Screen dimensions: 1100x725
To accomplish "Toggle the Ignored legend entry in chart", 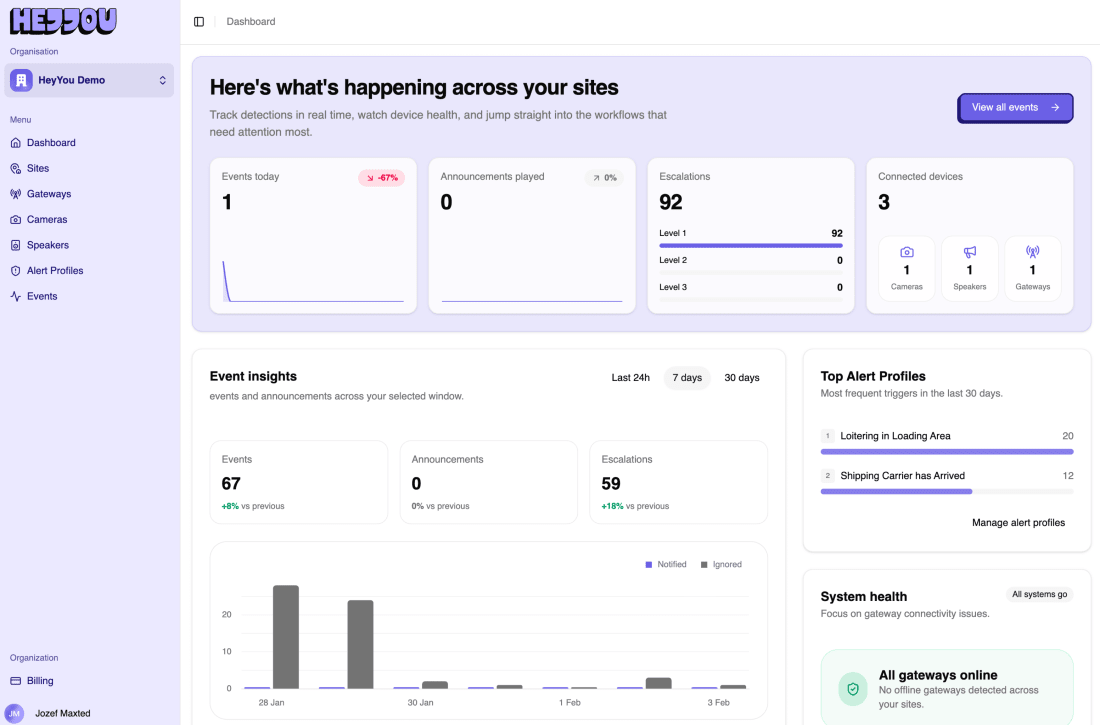I will point(721,564).
